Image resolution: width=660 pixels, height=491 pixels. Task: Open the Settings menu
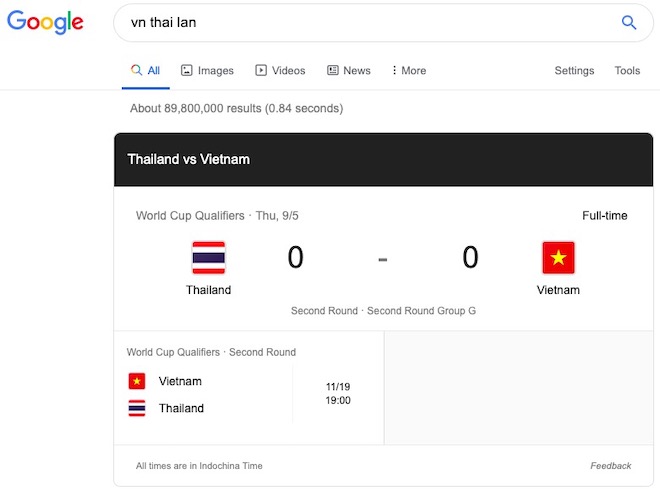(x=574, y=70)
